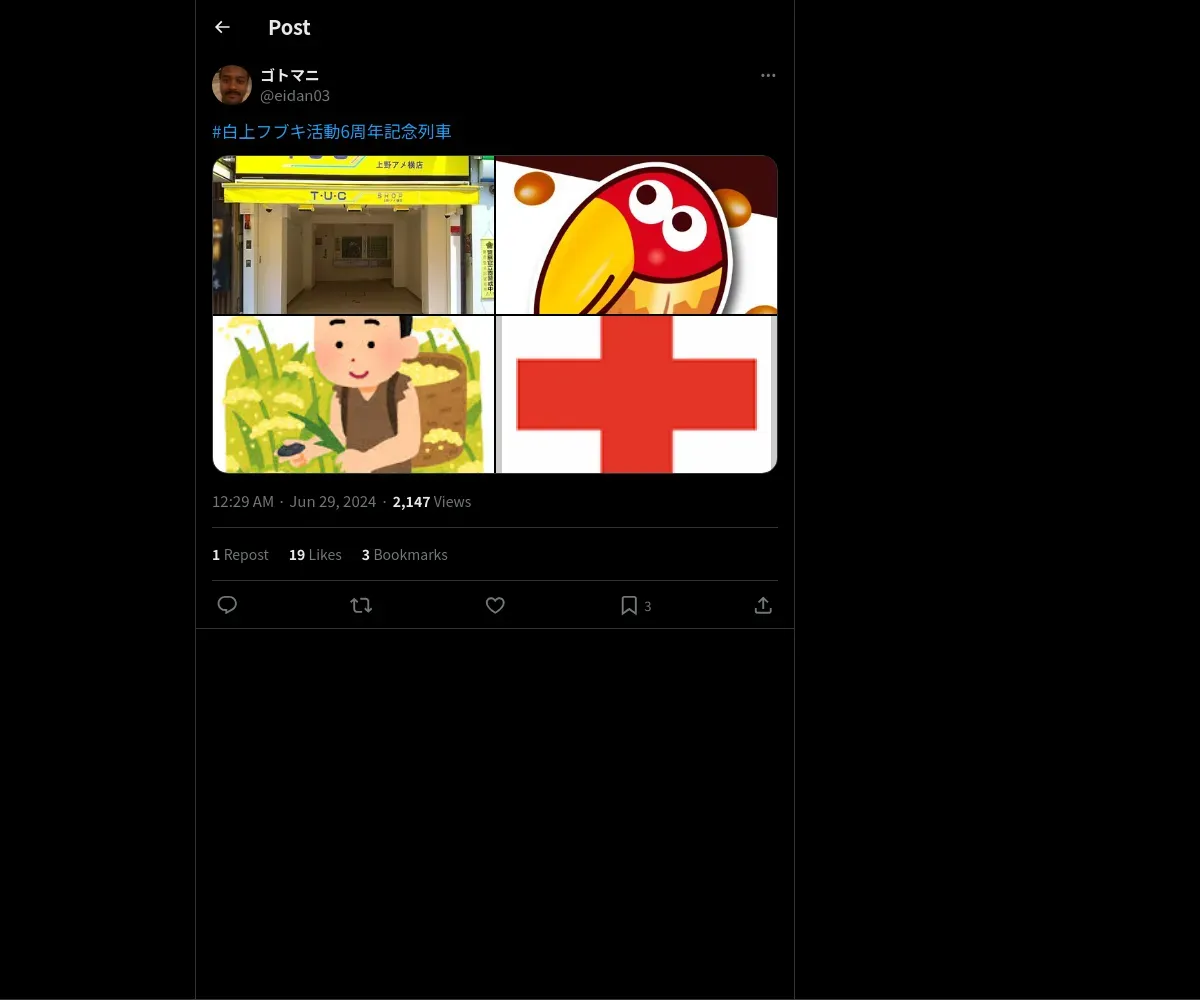Open the #白上フブキ活動6周年記念列車 hashtag

pos(332,132)
